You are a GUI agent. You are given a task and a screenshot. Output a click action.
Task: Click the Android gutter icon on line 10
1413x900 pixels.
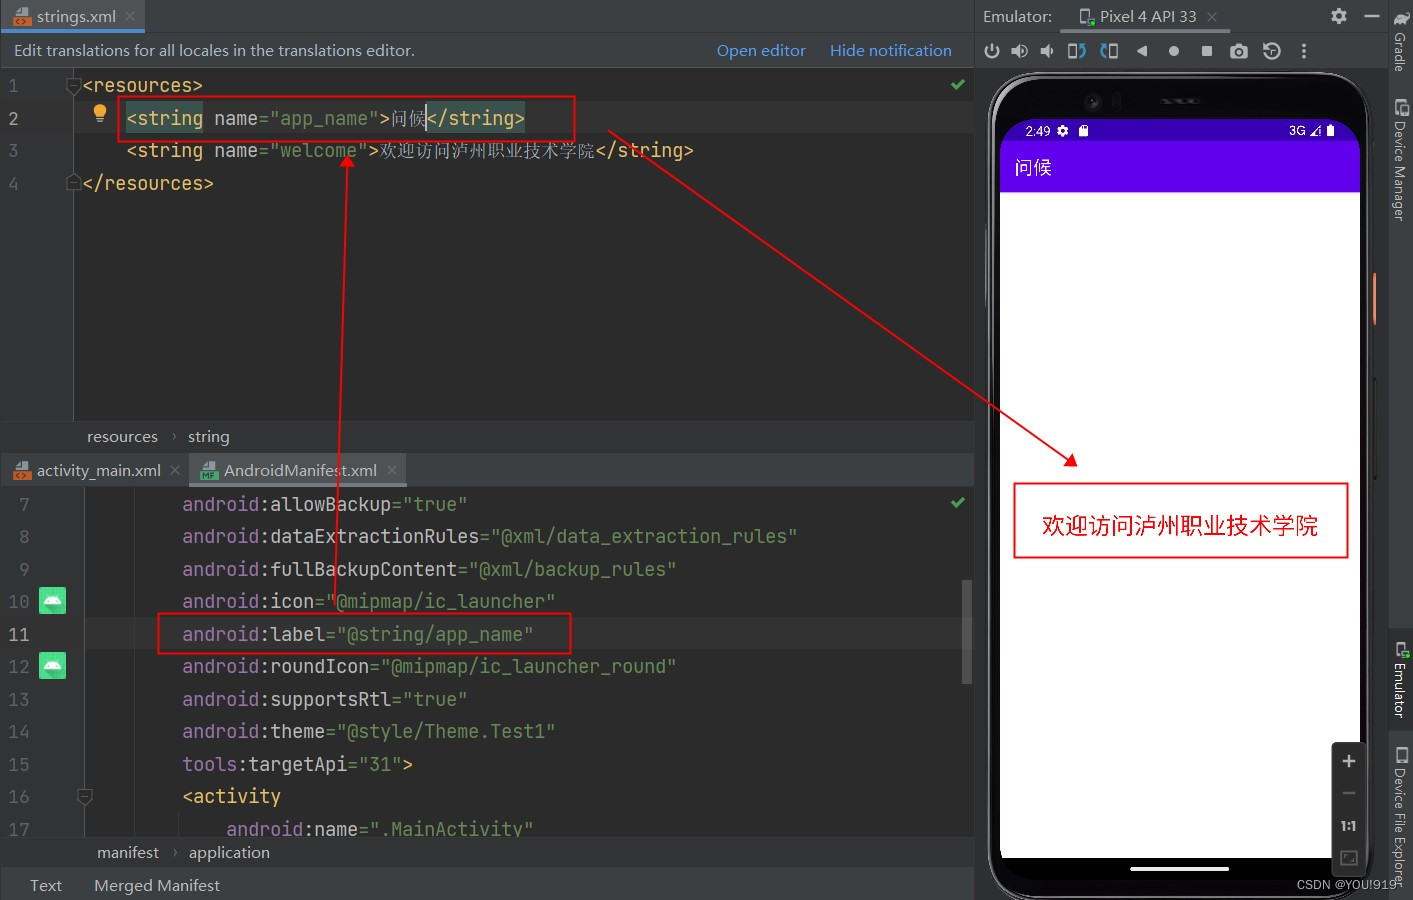point(52,600)
